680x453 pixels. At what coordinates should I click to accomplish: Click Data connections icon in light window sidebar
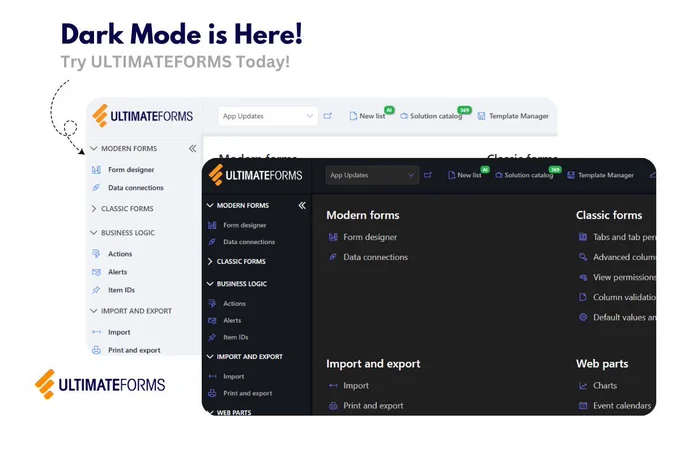tap(96, 188)
